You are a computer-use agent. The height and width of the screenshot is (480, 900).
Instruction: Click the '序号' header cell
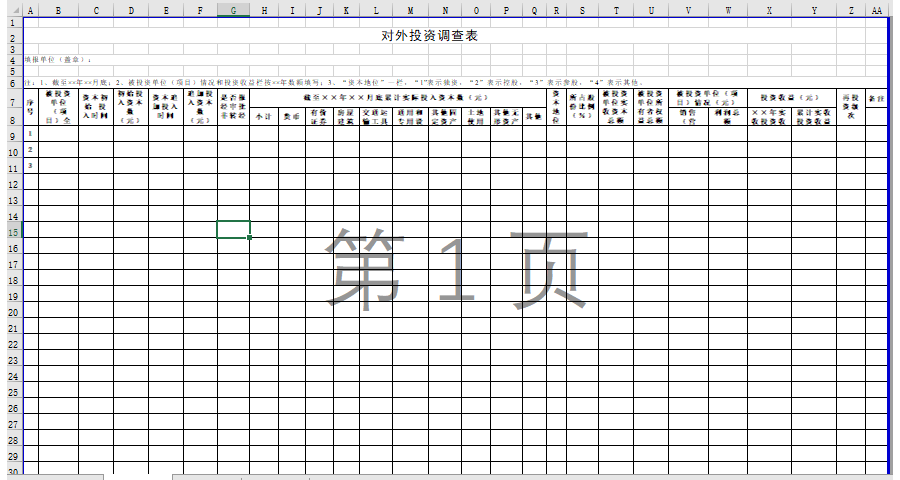[x=30, y=107]
